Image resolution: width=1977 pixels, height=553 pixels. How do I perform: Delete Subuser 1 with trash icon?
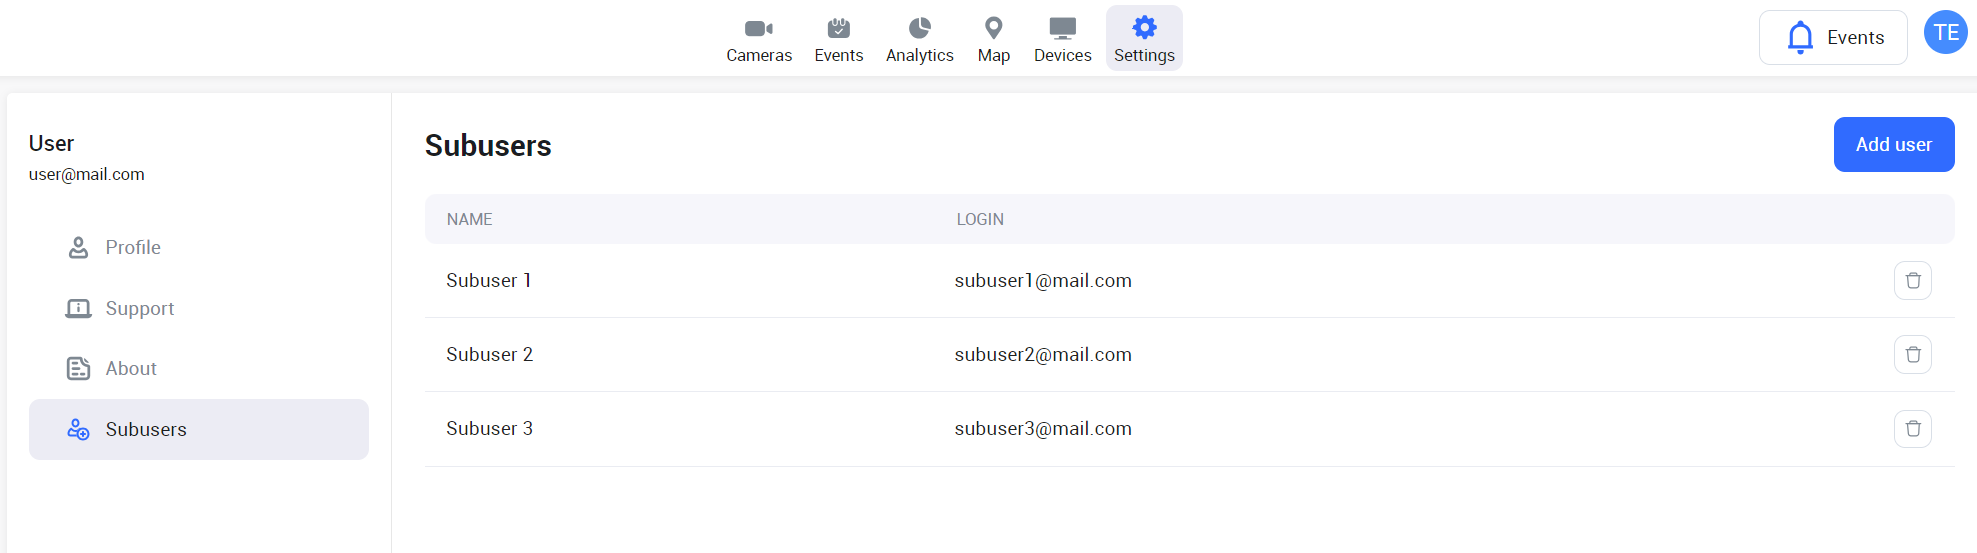[1912, 281]
